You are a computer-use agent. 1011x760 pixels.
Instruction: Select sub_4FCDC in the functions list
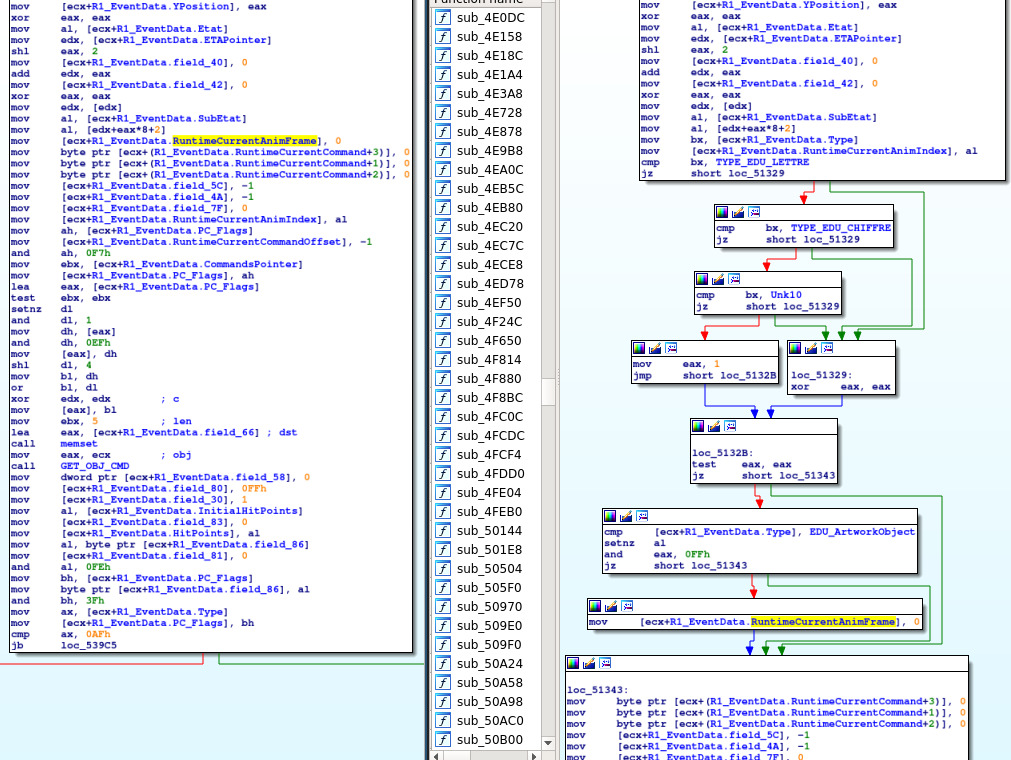pyautogui.click(x=491, y=436)
